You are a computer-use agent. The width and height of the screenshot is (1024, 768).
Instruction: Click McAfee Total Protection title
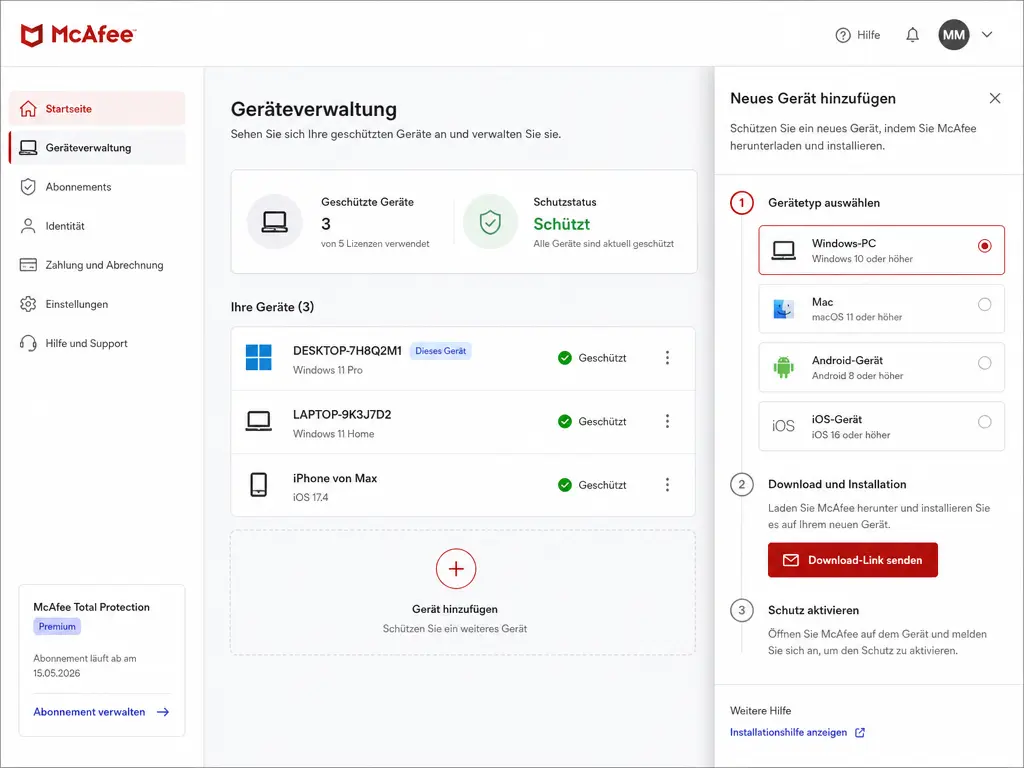(x=91, y=607)
